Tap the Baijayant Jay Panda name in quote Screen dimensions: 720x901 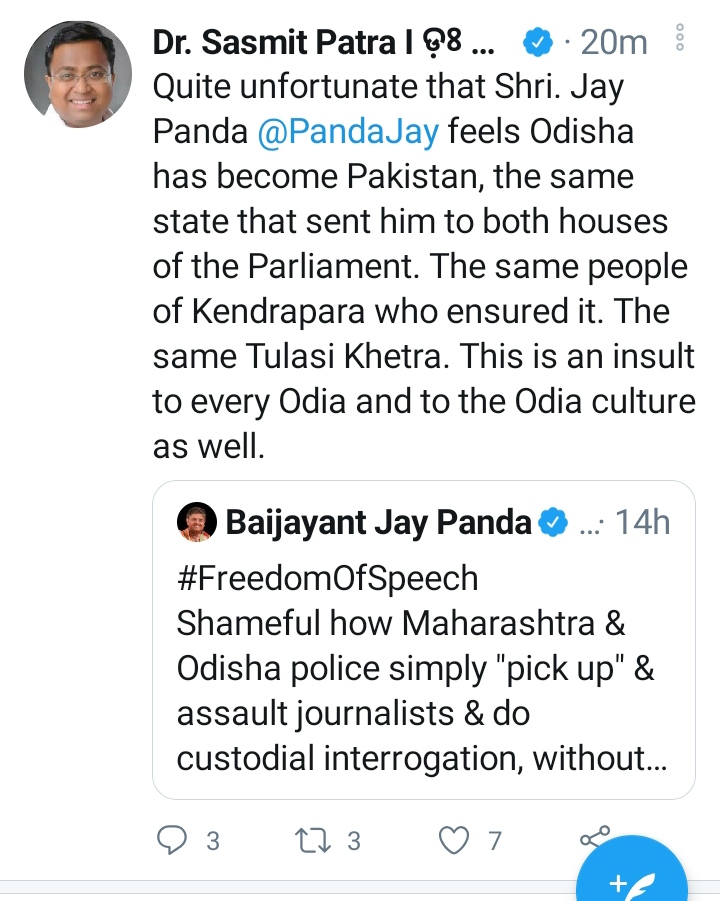coord(378,522)
